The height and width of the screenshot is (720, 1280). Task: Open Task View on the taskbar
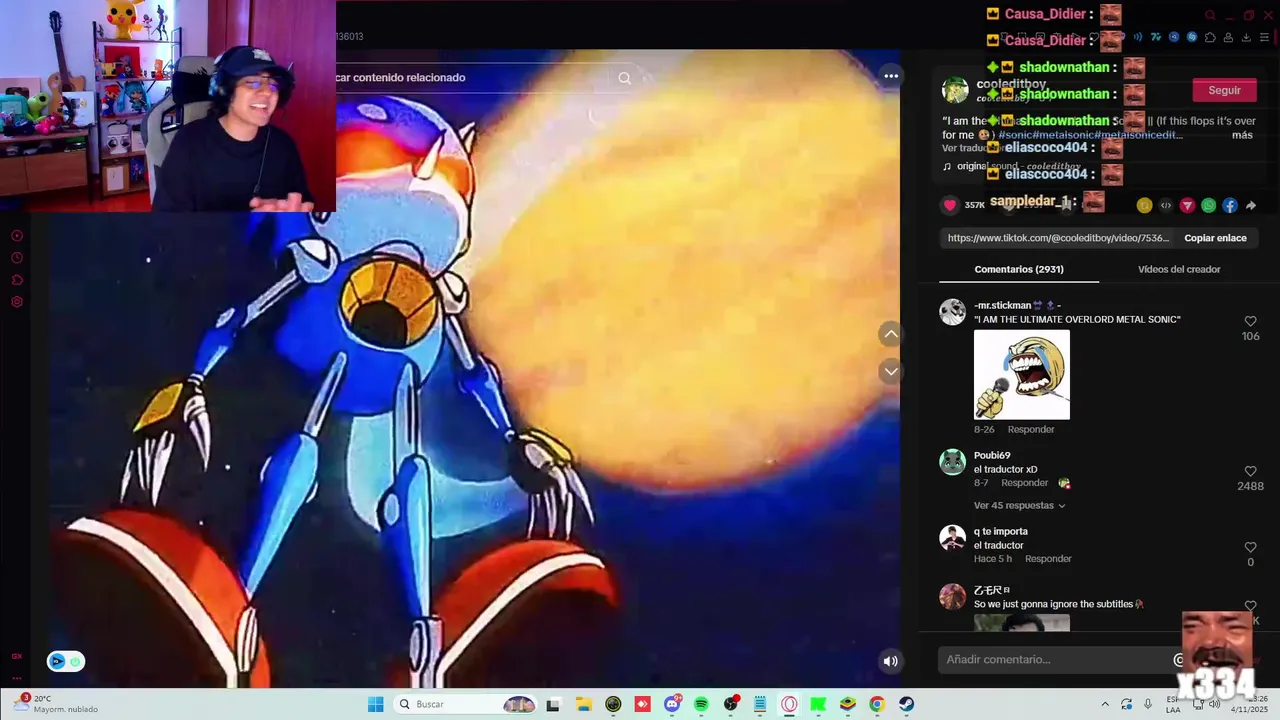click(x=553, y=704)
